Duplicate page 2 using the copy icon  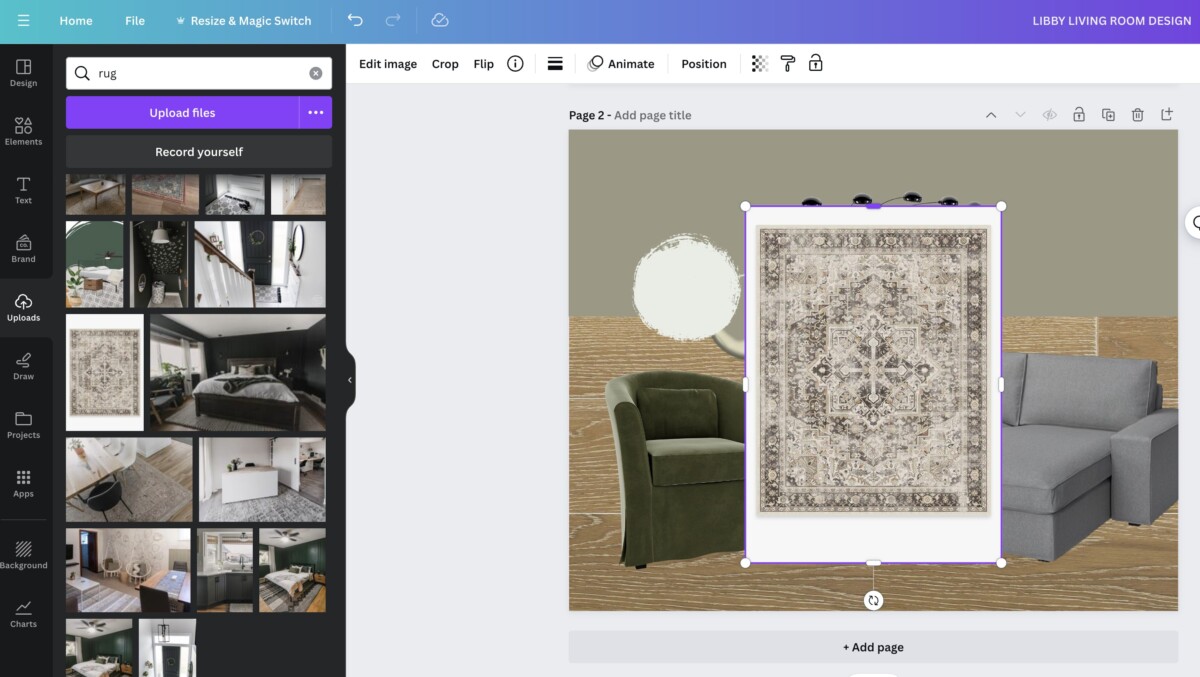point(1108,114)
